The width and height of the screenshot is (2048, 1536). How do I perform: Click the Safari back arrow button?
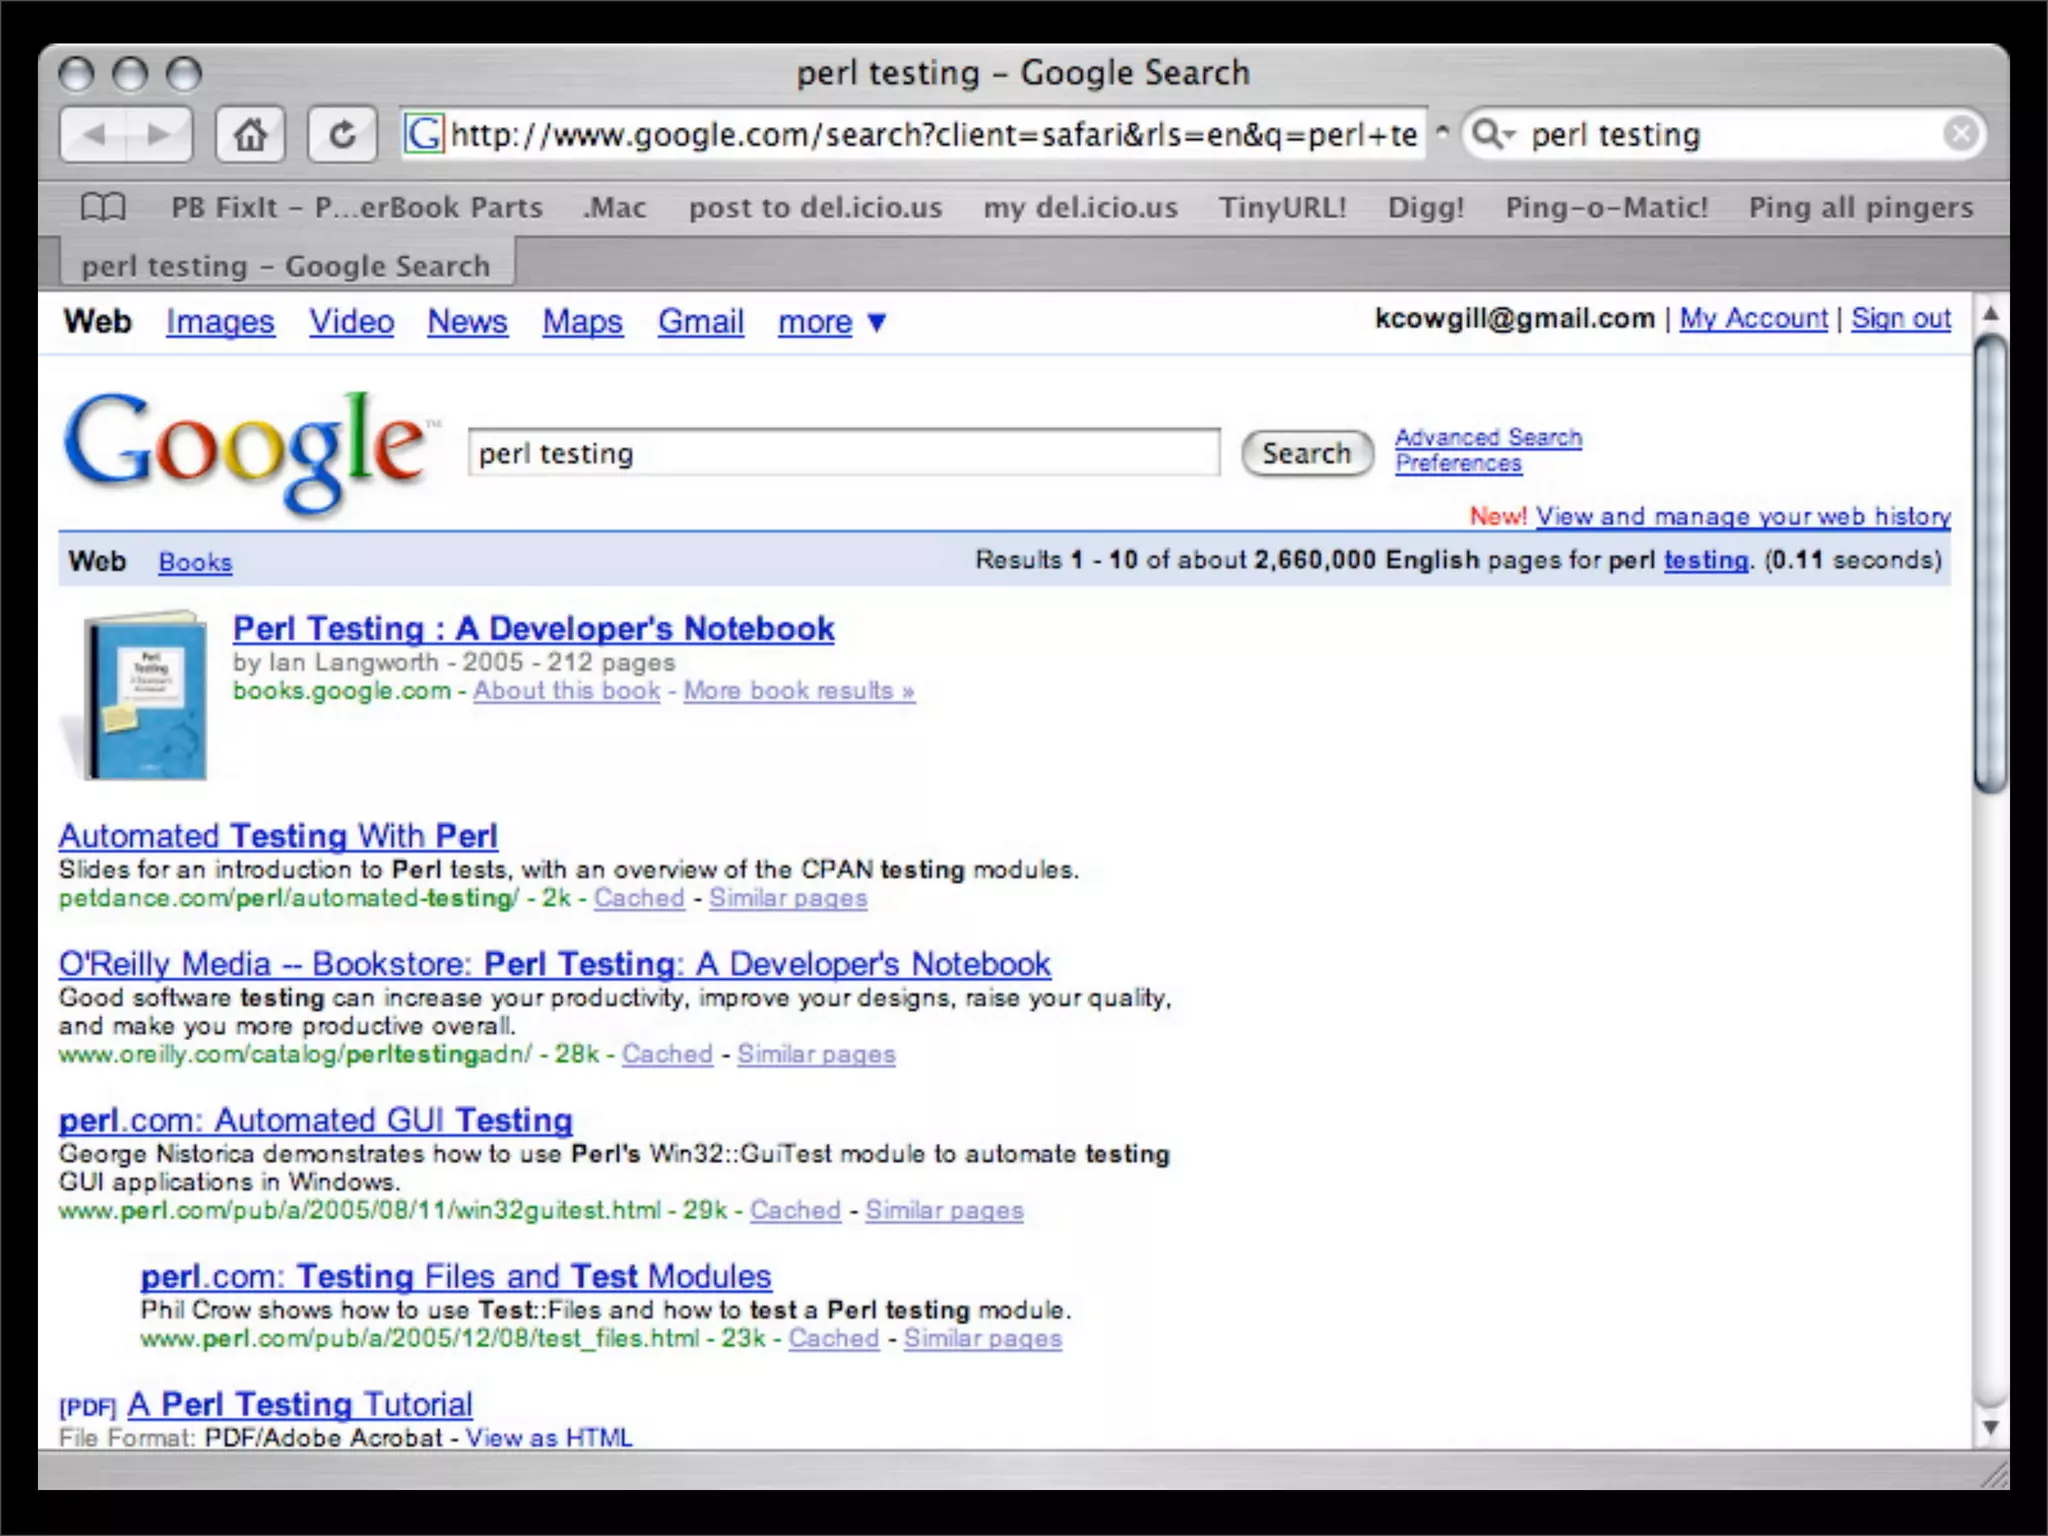point(94,135)
